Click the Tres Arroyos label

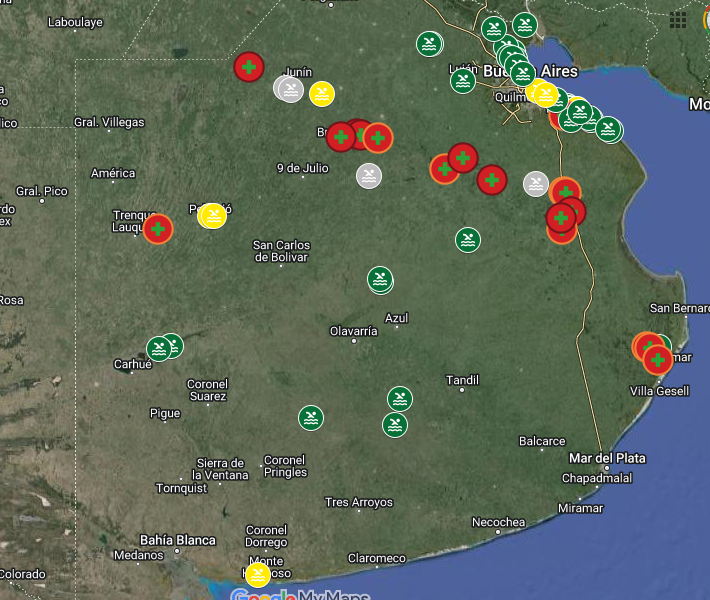[x=359, y=502]
